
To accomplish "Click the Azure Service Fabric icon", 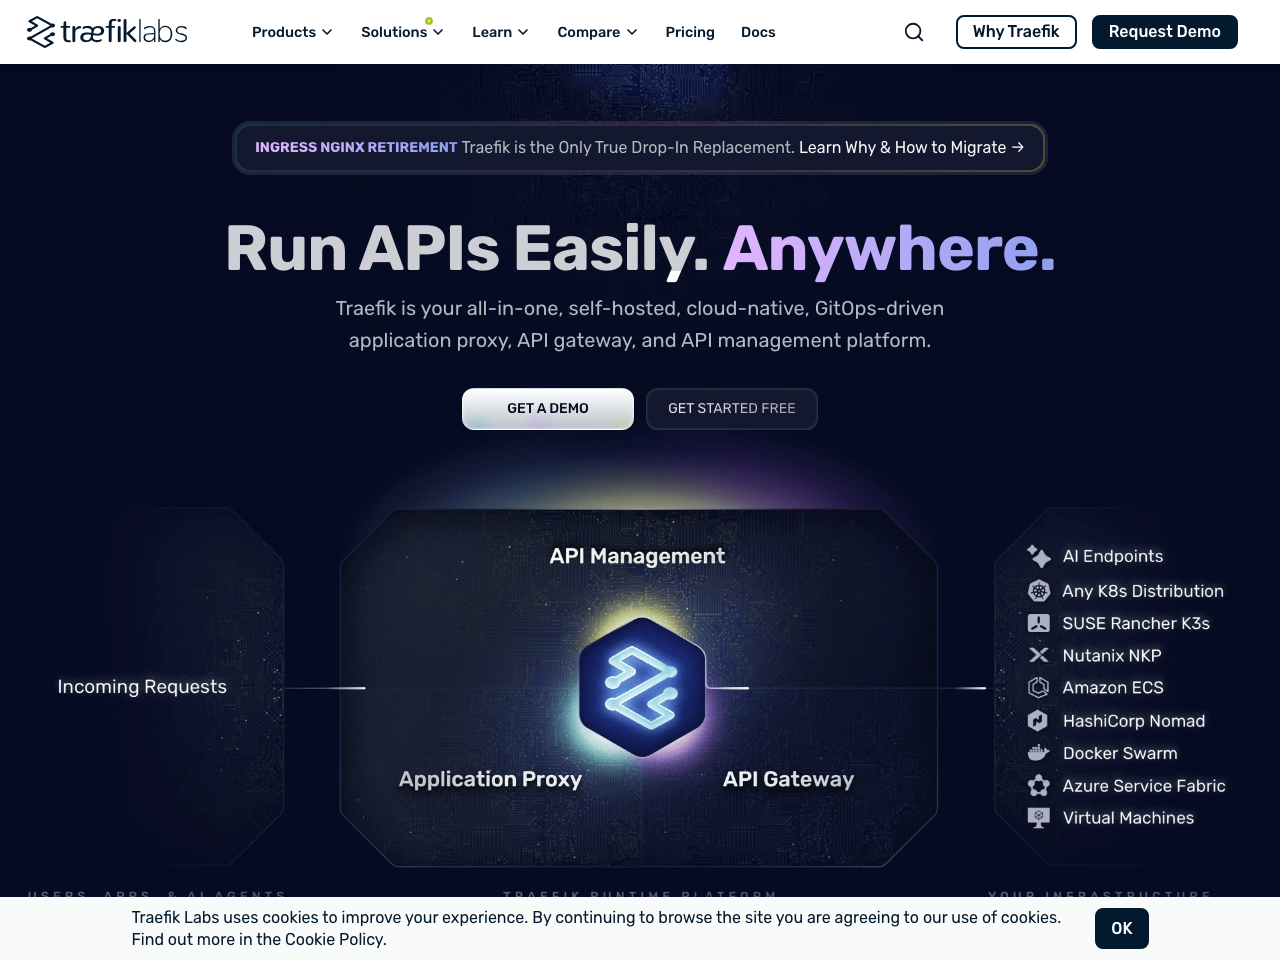I will (1037, 785).
